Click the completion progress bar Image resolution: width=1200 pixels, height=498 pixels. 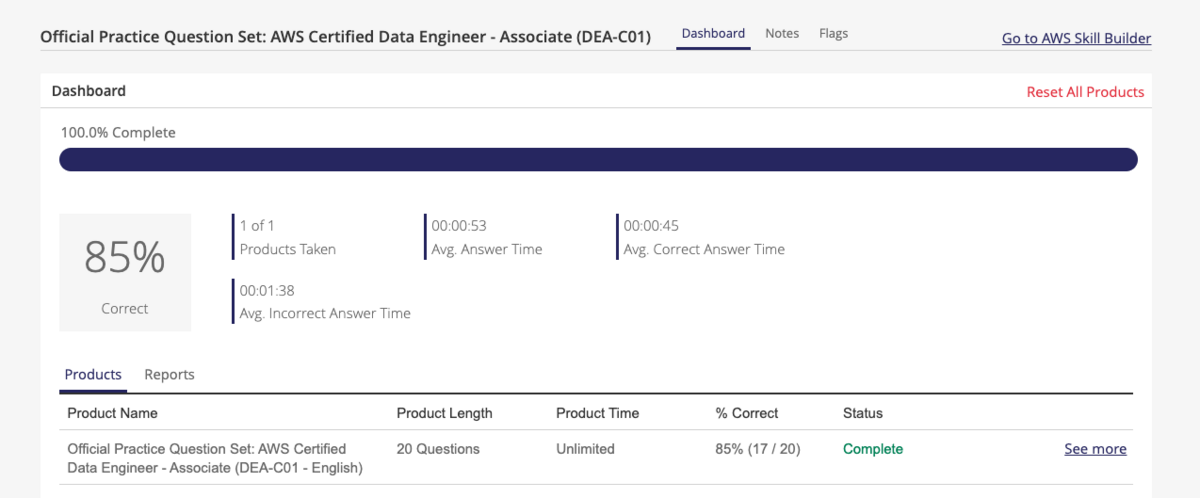(x=598, y=160)
